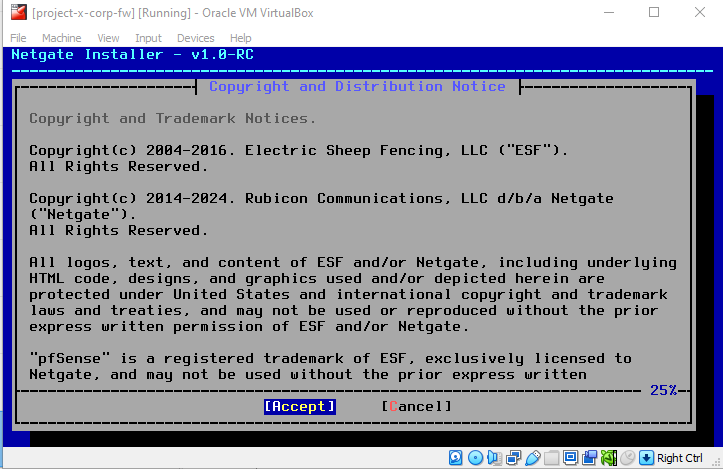Image resolution: width=723 pixels, height=469 pixels.
Task: Click the mouse integration status icon
Action: tap(627, 458)
